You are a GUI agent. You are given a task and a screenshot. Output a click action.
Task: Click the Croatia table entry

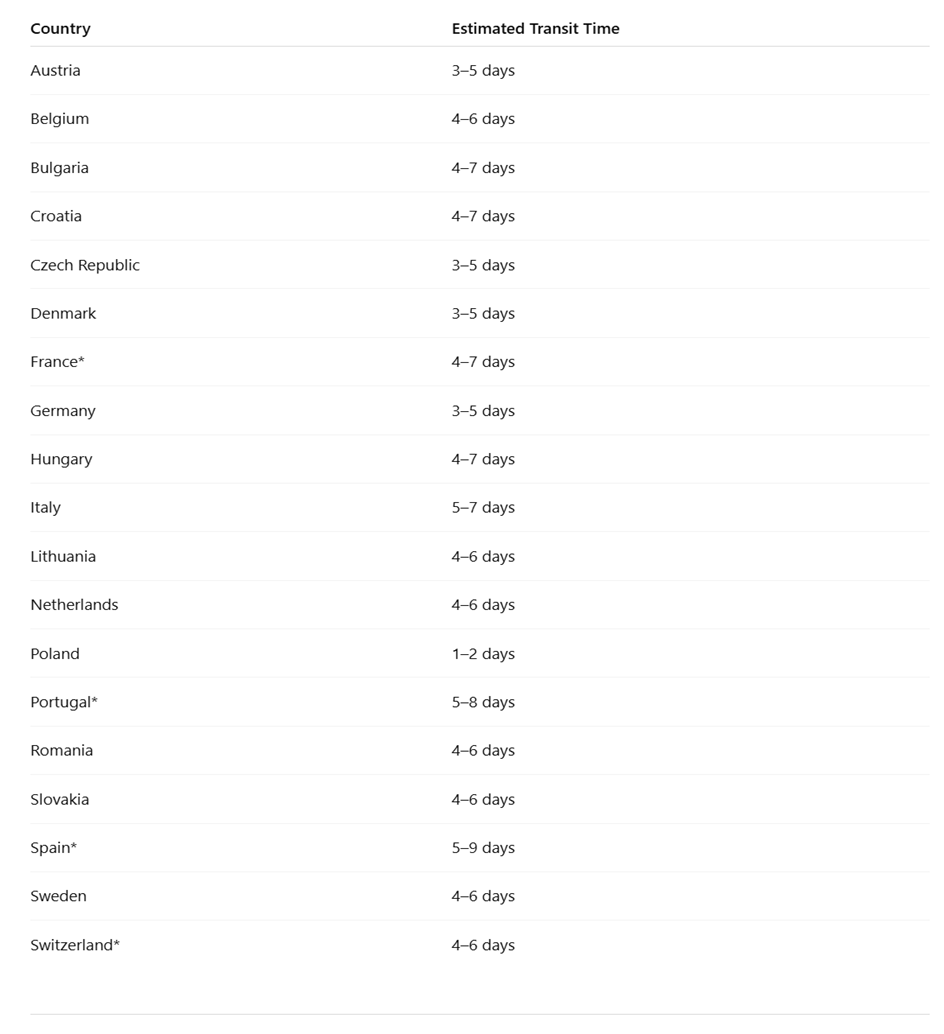tap(56, 216)
